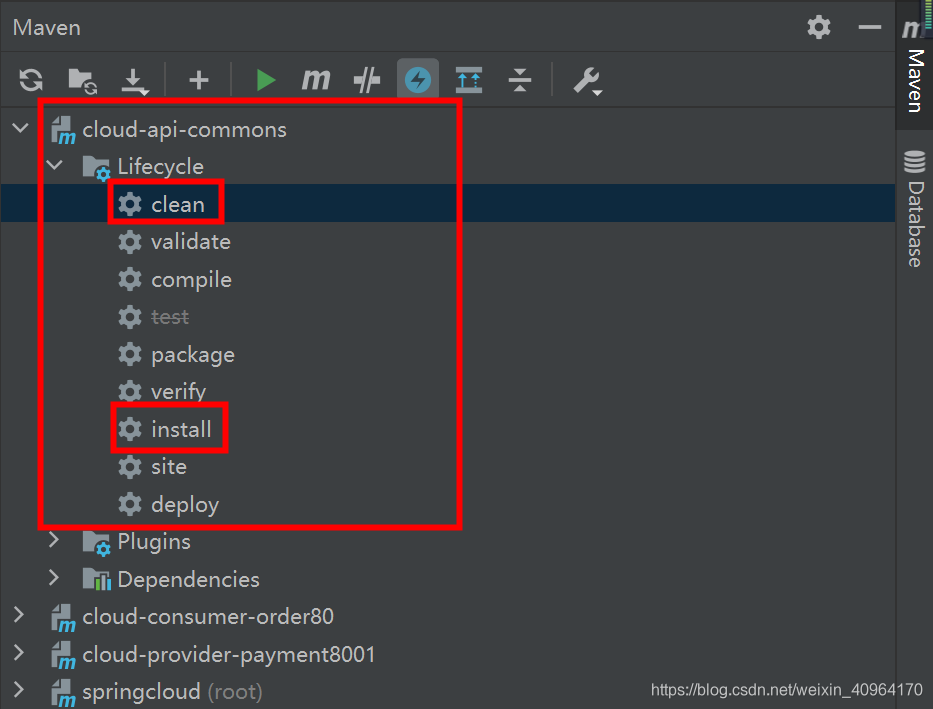Click Dependencies folder icon
The height and width of the screenshot is (709, 933).
tap(96, 579)
